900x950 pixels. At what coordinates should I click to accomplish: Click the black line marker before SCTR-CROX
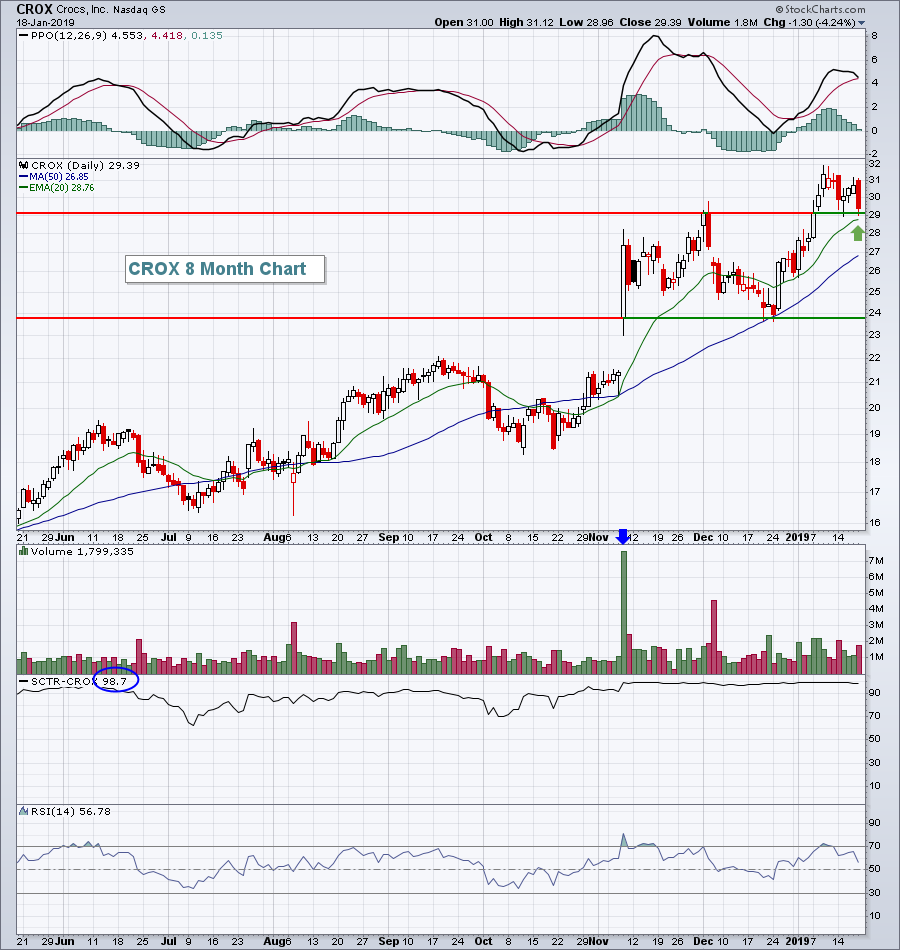[24, 682]
